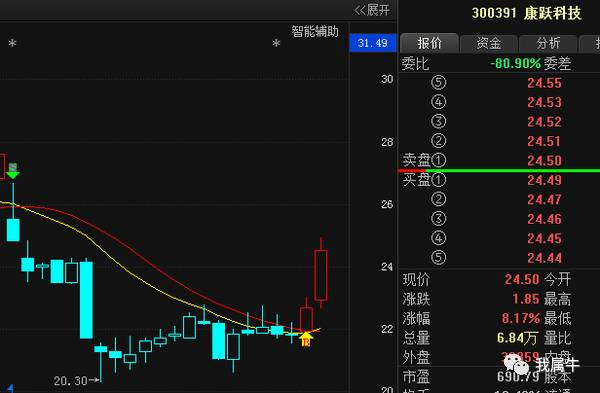This screenshot has width=600, height=393.
Task: Expand the panel with <<展开
Action: pyautogui.click(x=372, y=10)
